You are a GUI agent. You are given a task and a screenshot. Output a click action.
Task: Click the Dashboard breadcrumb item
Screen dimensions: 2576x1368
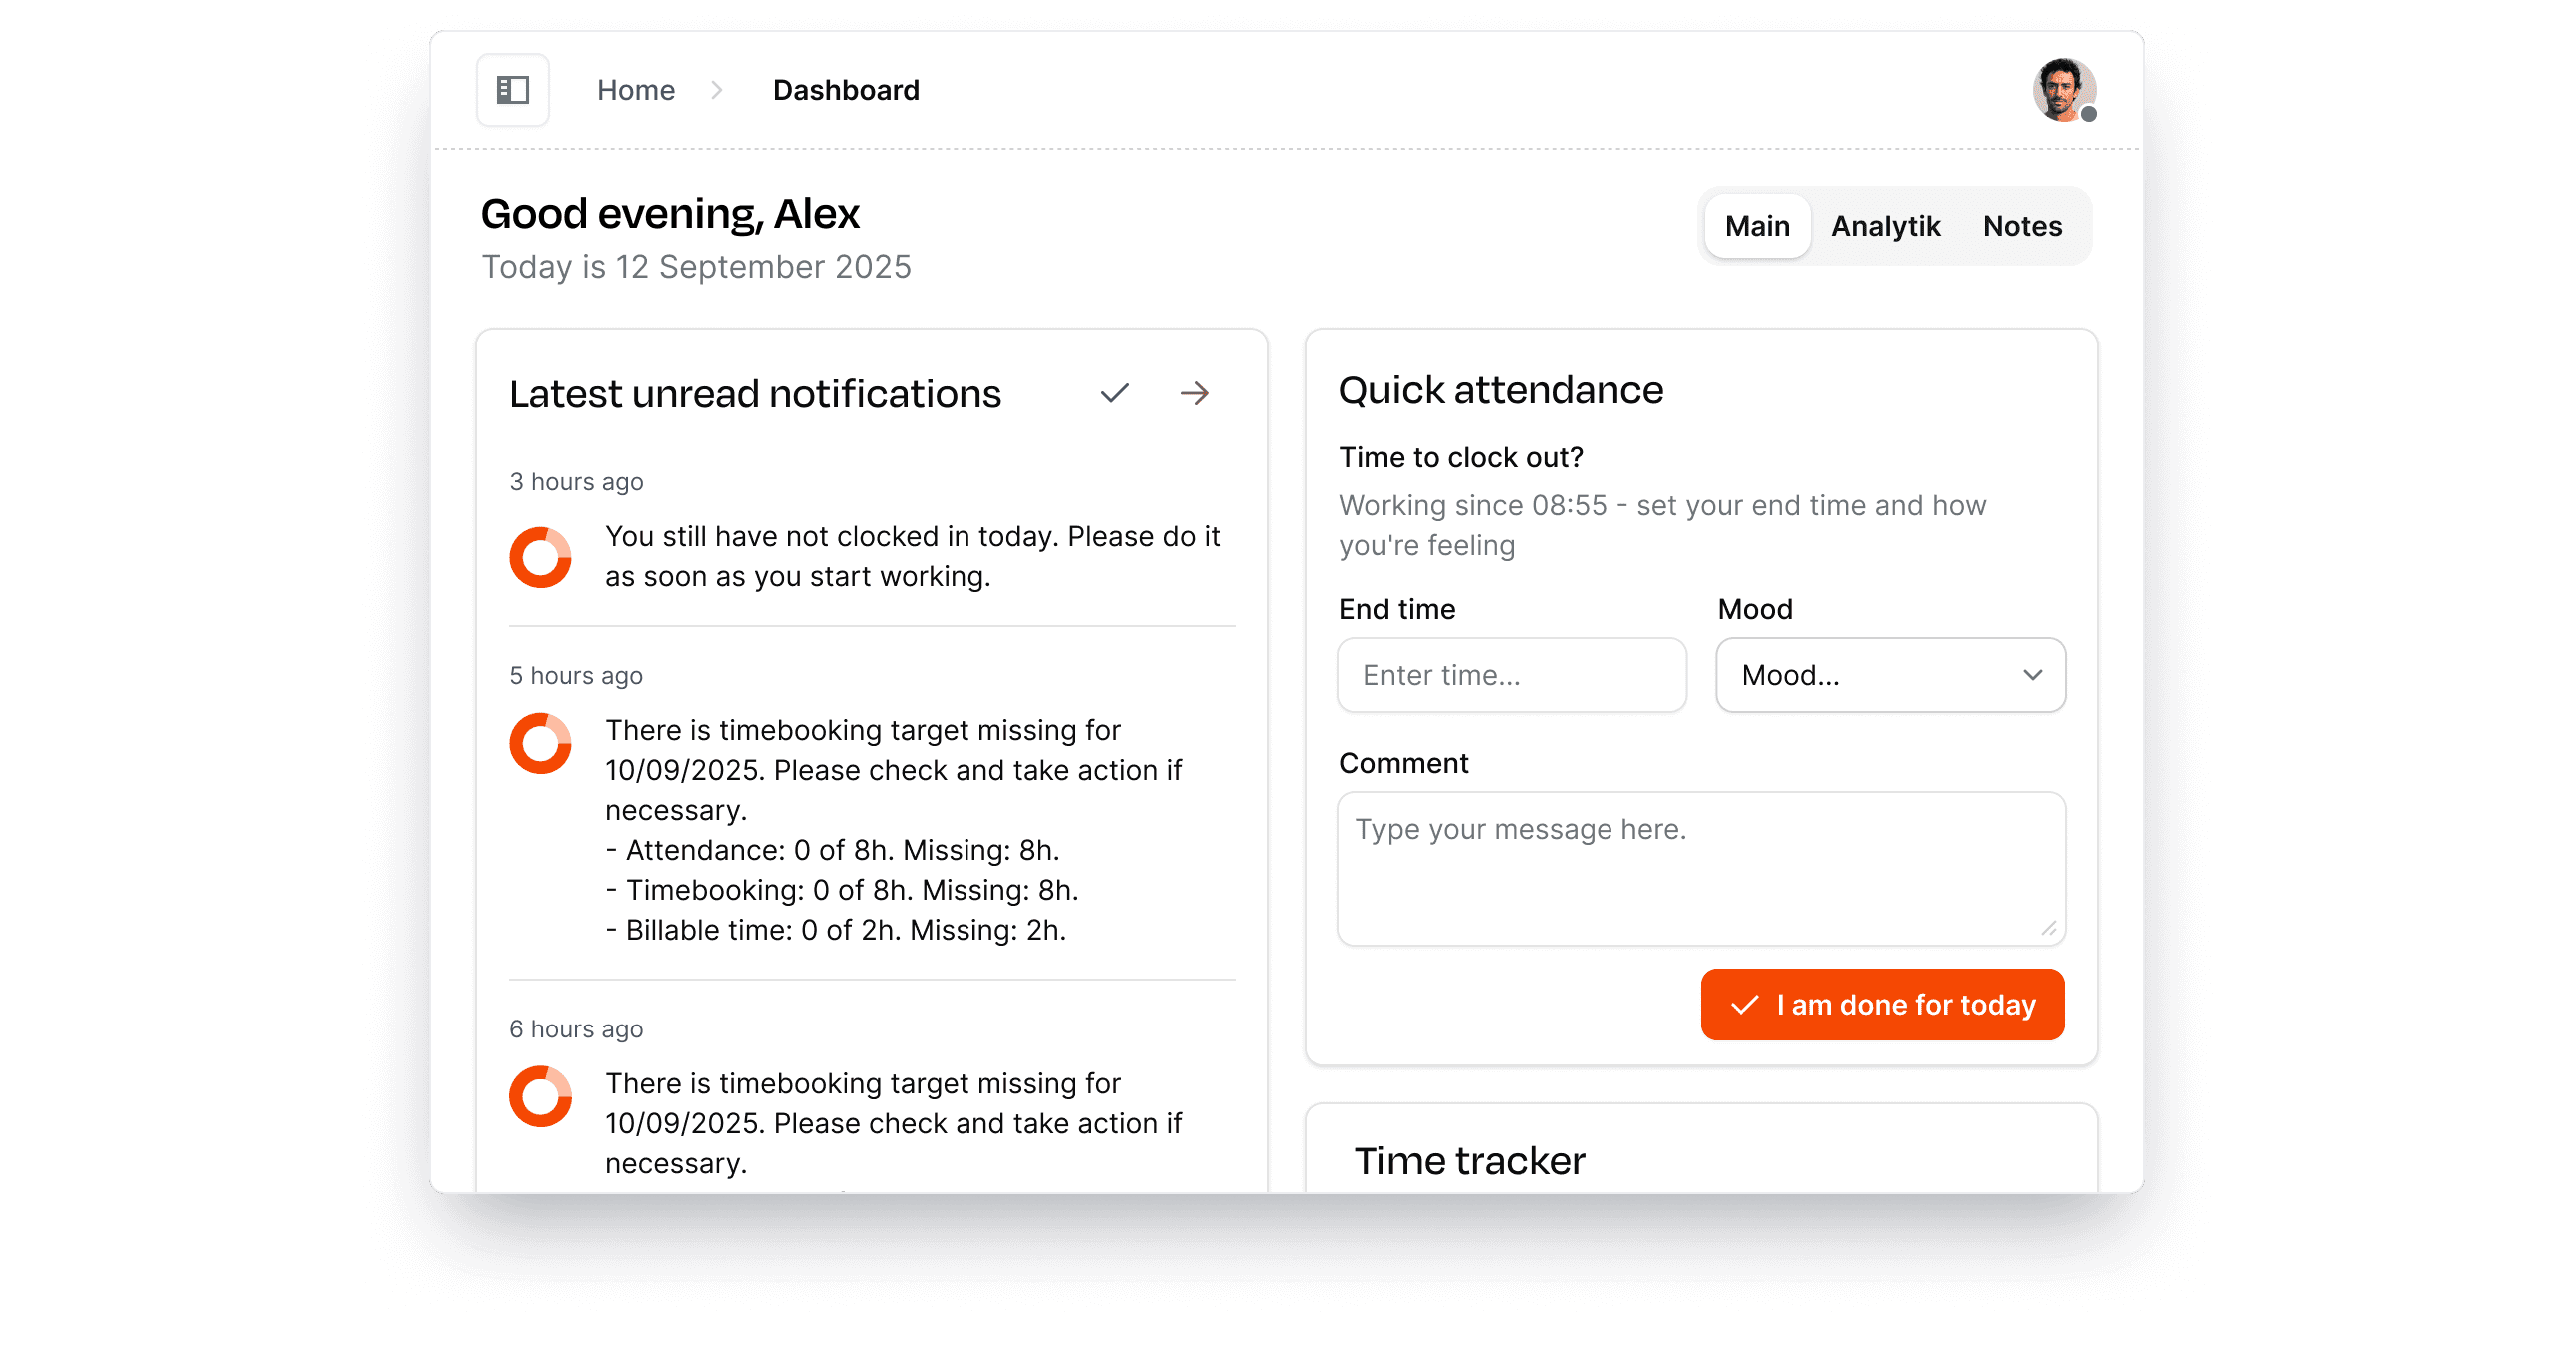click(846, 90)
